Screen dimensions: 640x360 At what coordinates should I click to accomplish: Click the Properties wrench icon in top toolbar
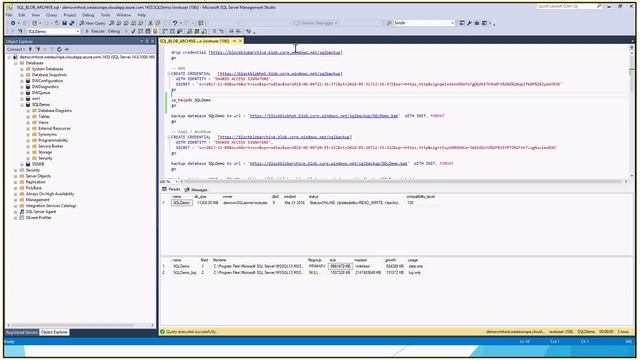(469, 23)
